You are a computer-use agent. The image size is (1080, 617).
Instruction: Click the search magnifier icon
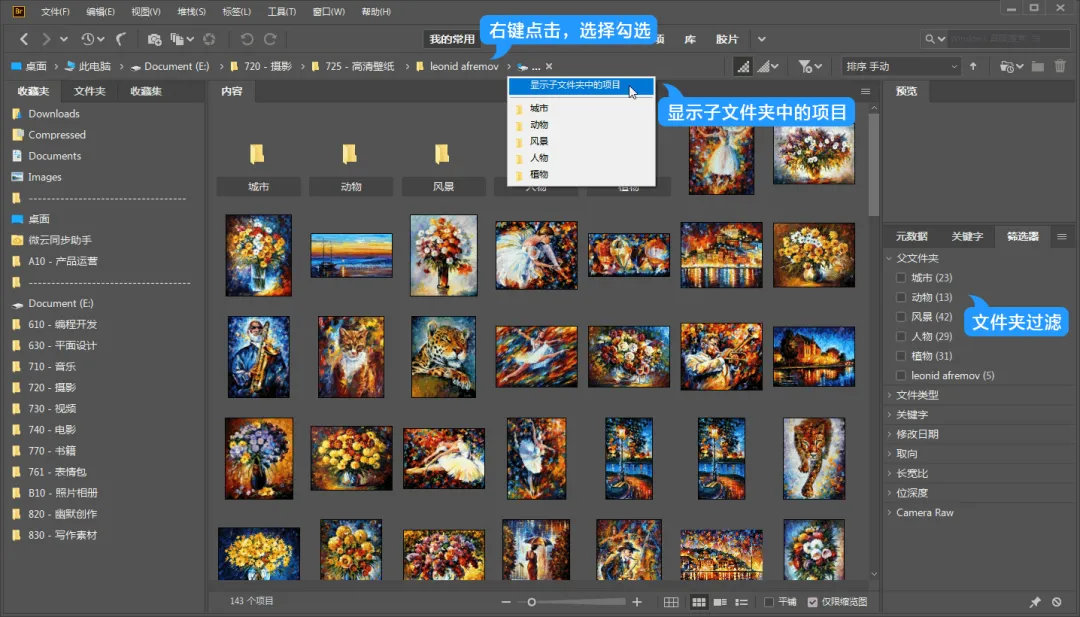pos(930,39)
